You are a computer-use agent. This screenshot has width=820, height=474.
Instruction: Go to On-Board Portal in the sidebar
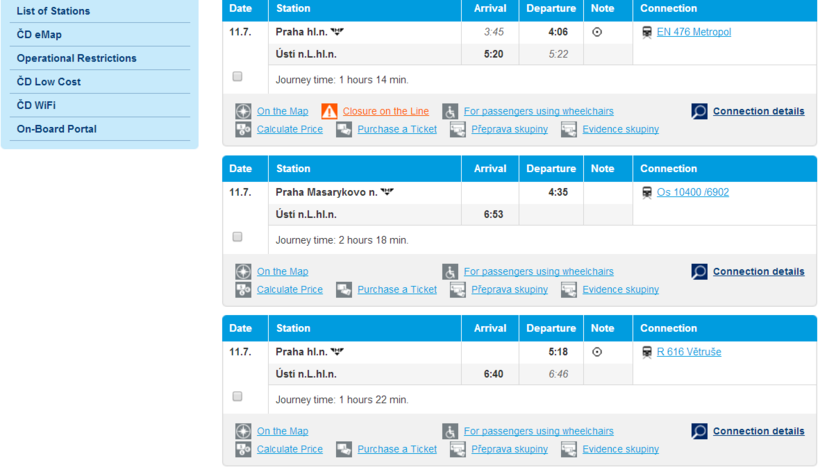(57, 129)
